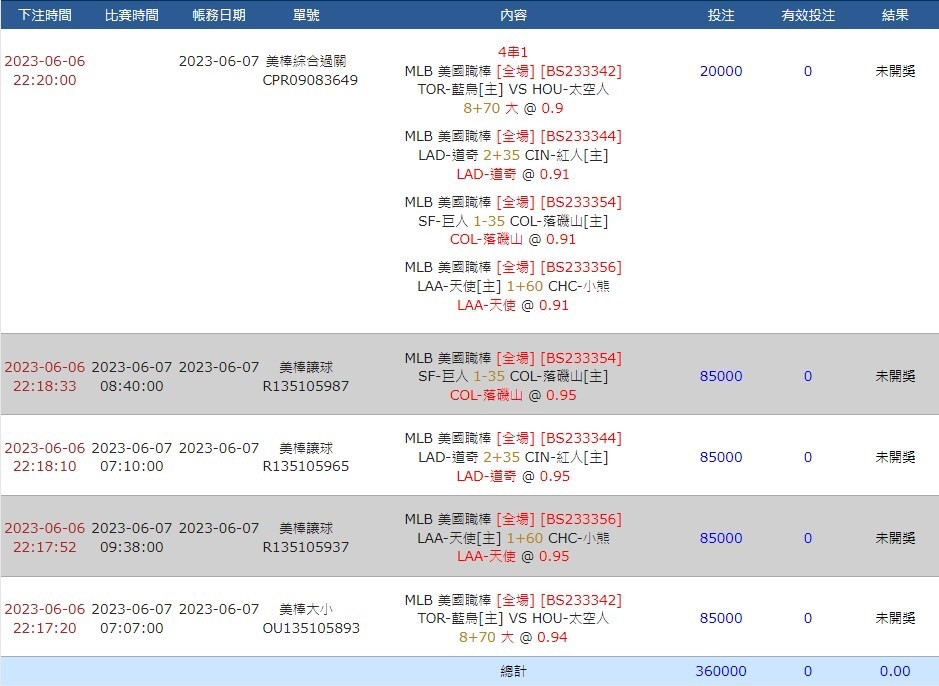The image size is (939, 686).
Task: Click the stake amount 20000
Action: coord(721,71)
